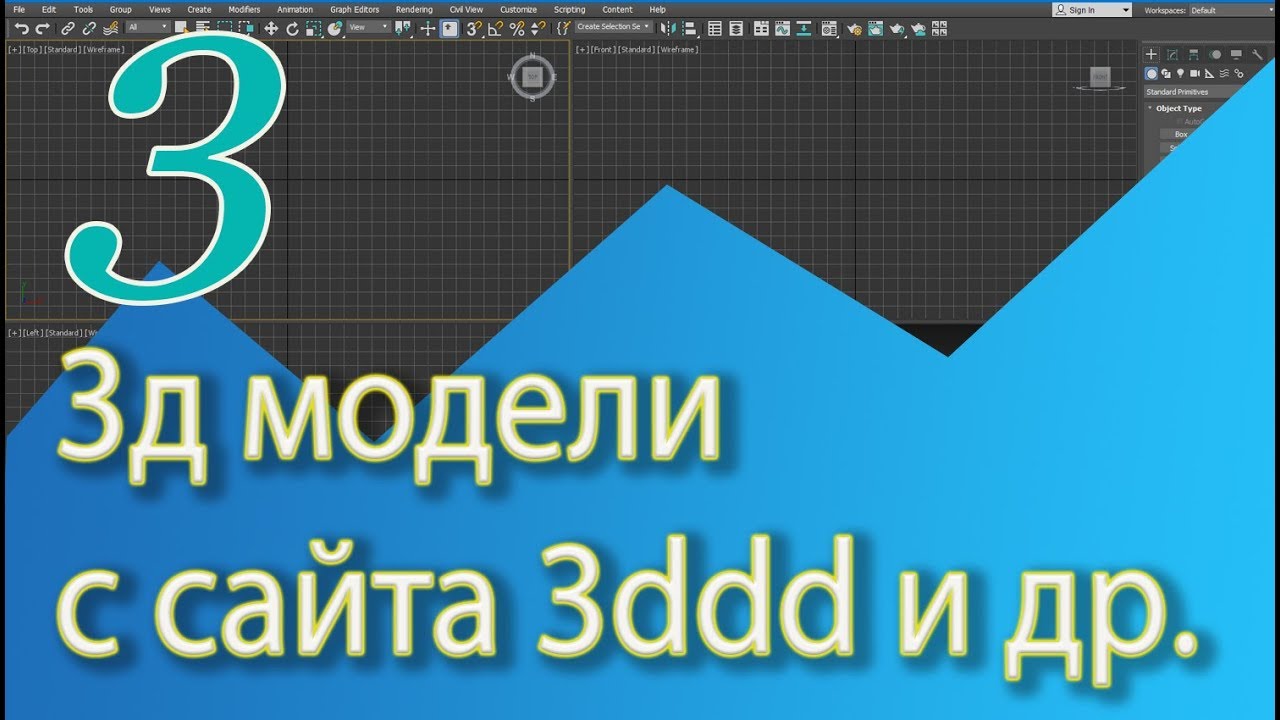Image resolution: width=1280 pixels, height=720 pixels.
Task: Toggle Select and Manipulate mode
Action: pos(427,28)
